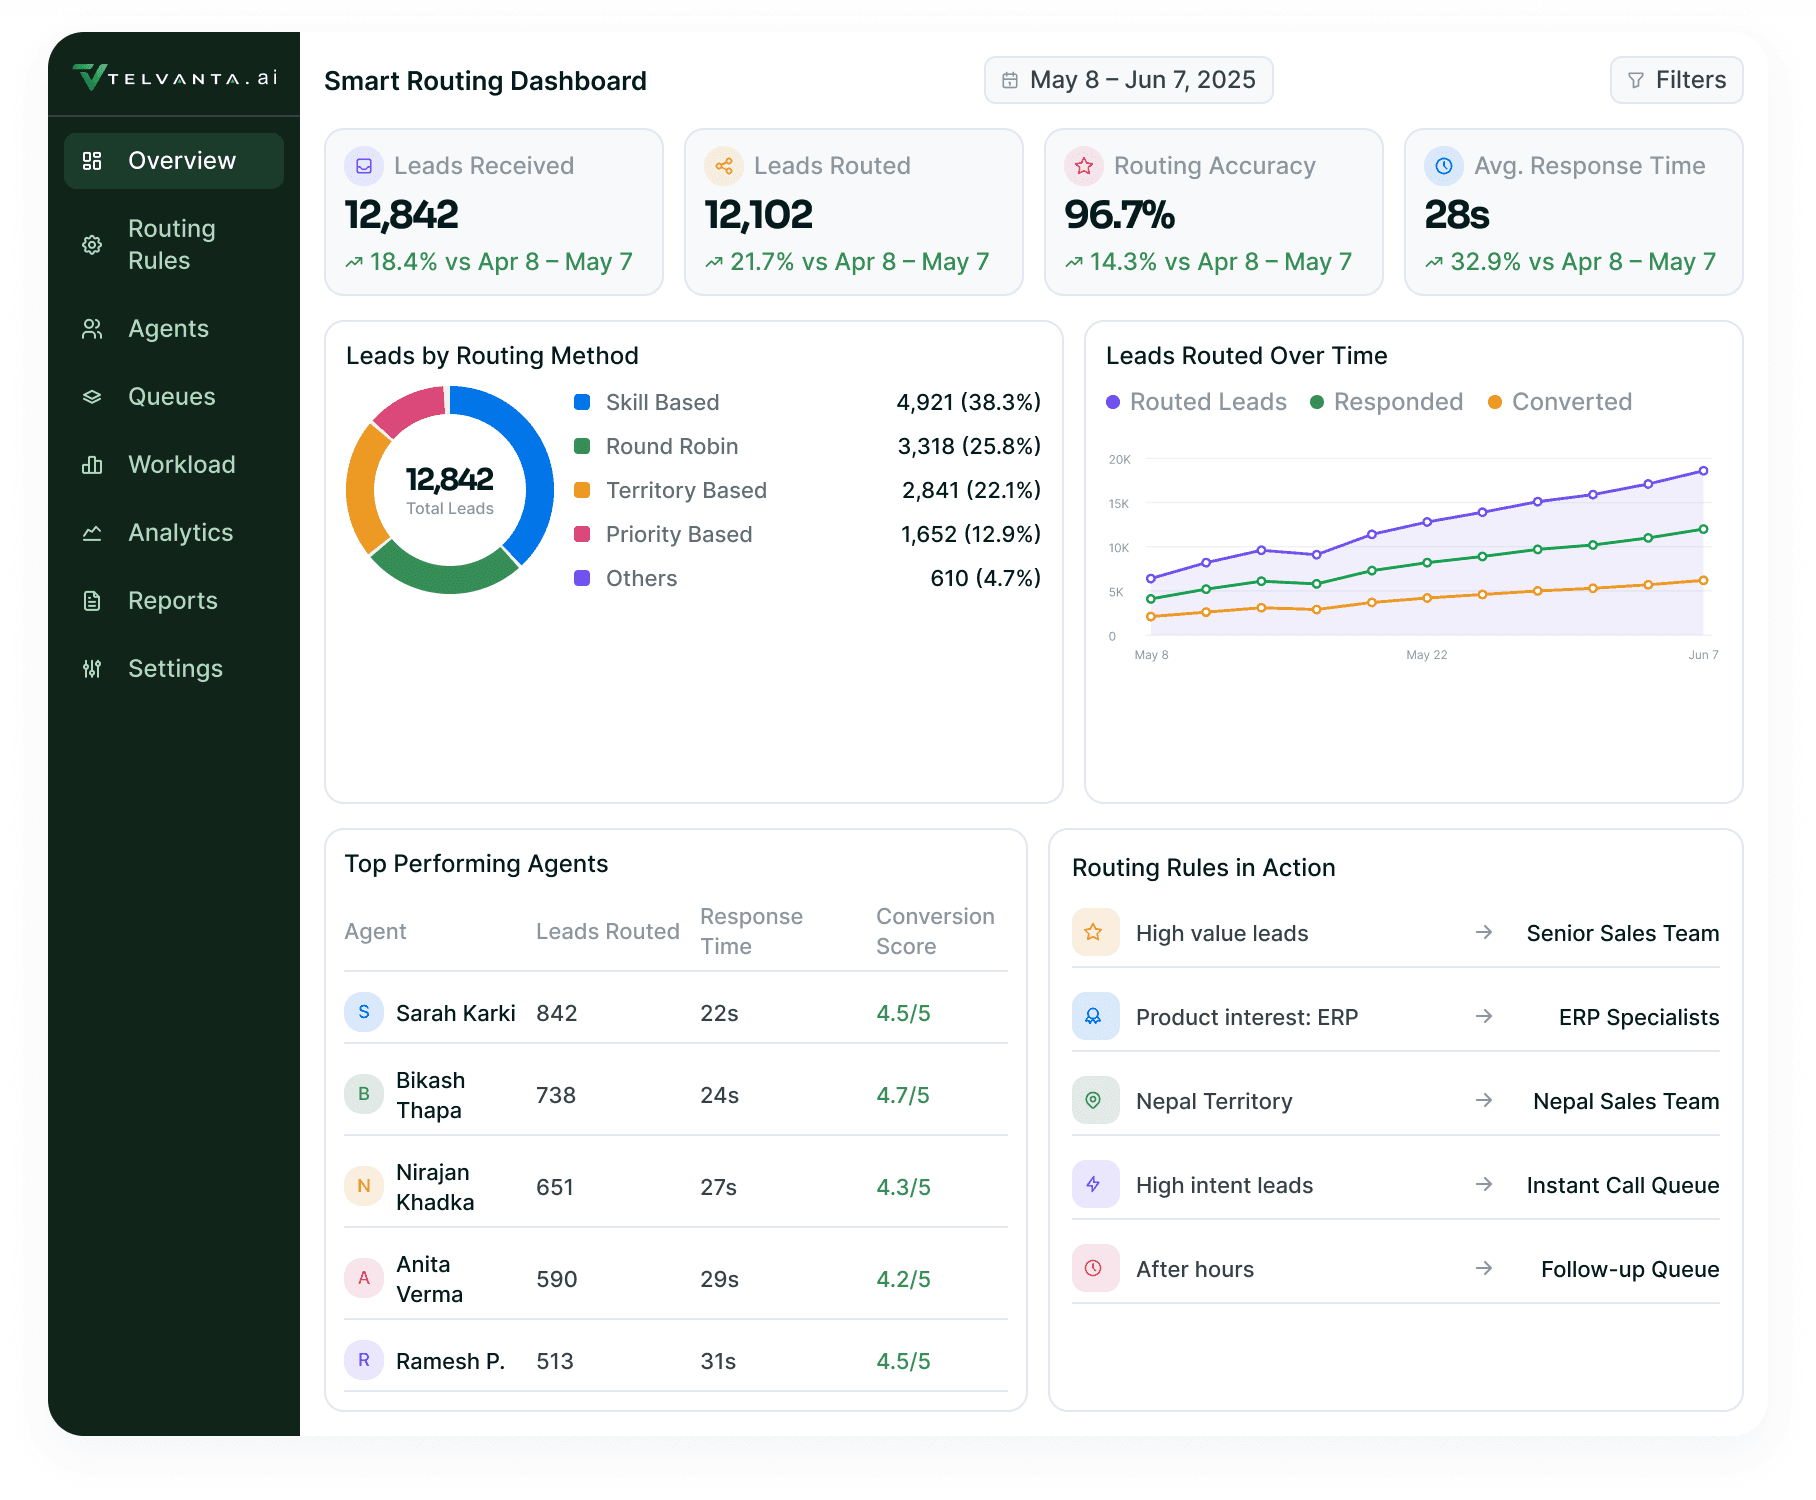Image resolution: width=1816 pixels, height=1500 pixels.
Task: Open the Instant Call Queue destination
Action: click(x=1623, y=1186)
